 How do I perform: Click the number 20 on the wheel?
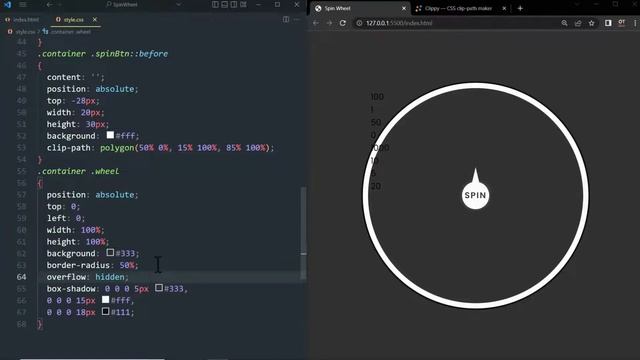pos(376,186)
